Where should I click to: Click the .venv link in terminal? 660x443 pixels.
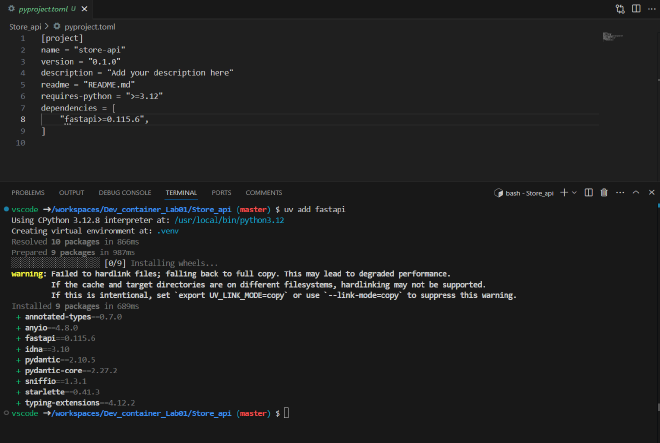168,231
